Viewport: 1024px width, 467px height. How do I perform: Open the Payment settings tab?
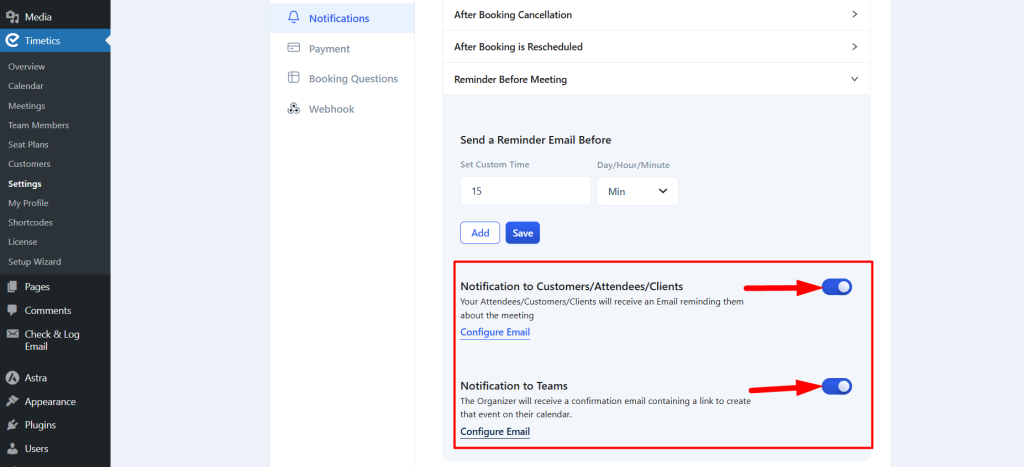pyautogui.click(x=342, y=48)
